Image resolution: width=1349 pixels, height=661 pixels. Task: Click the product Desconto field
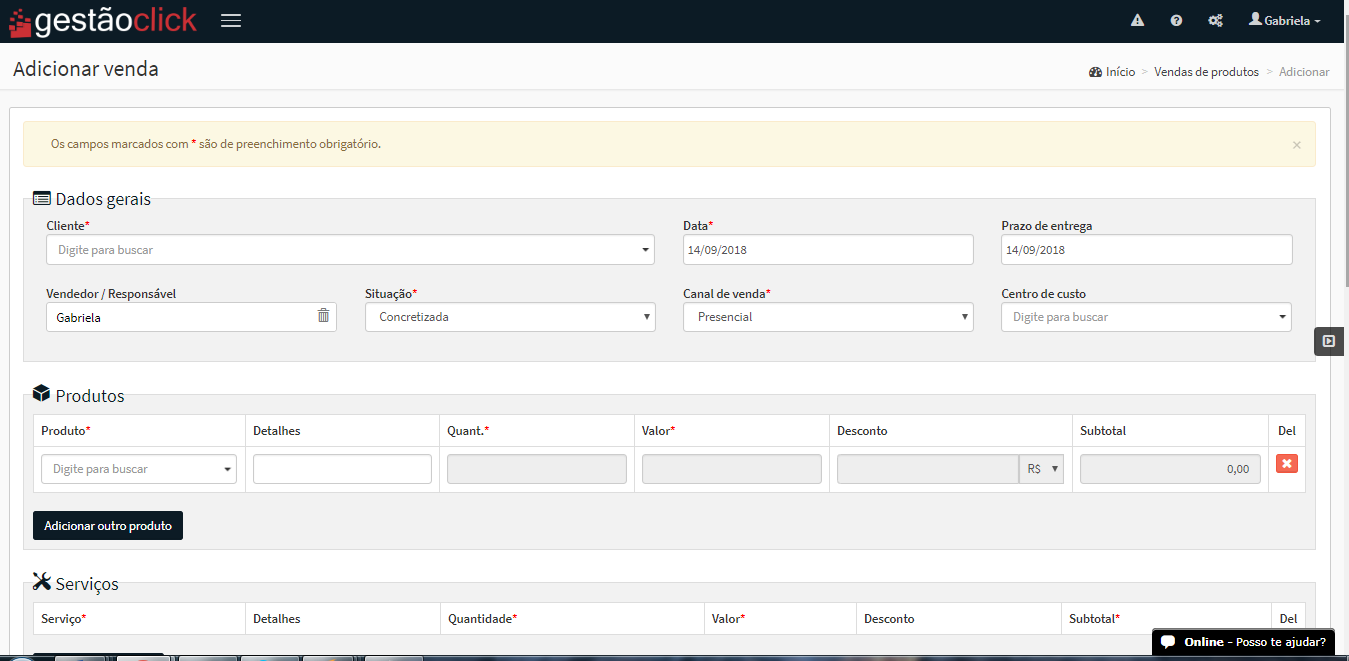point(927,469)
